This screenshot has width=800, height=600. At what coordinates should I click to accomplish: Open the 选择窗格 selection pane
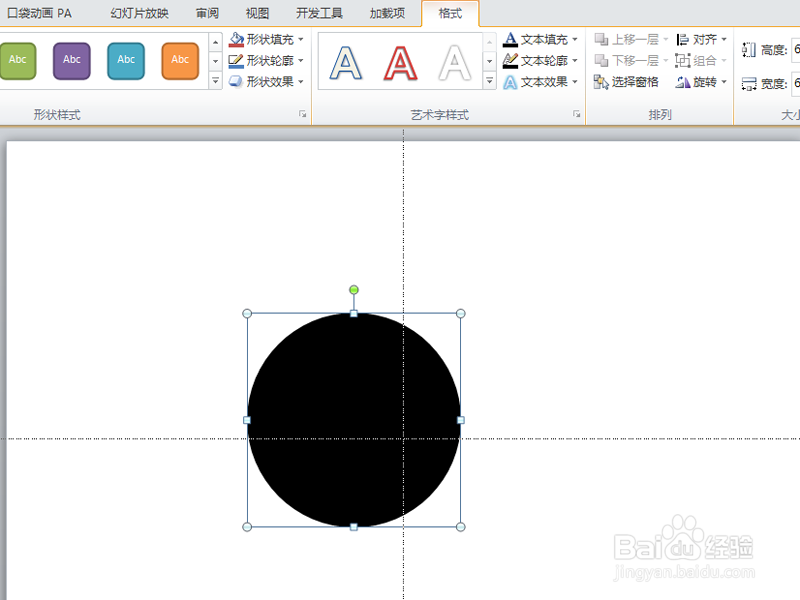click(626, 82)
